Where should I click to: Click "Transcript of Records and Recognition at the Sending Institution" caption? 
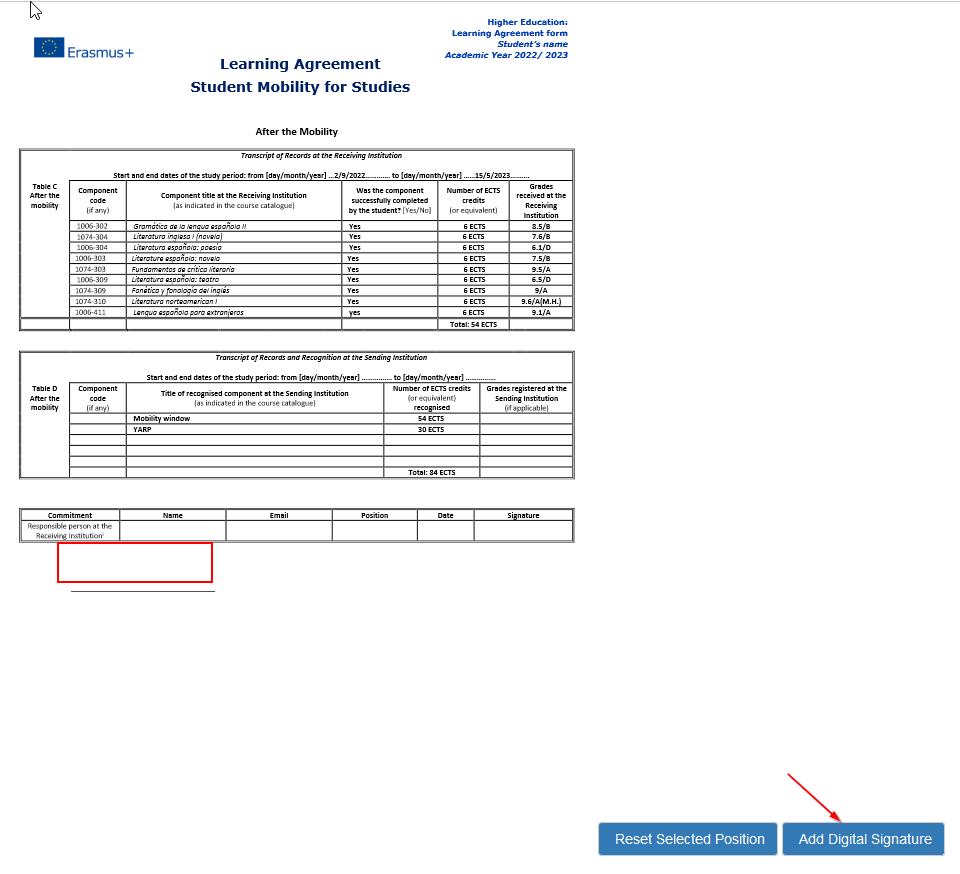click(321, 357)
